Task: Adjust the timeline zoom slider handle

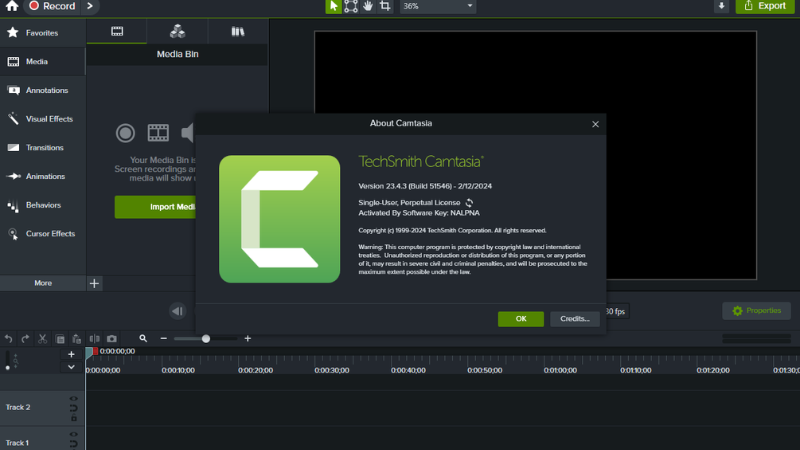Action: click(206, 339)
